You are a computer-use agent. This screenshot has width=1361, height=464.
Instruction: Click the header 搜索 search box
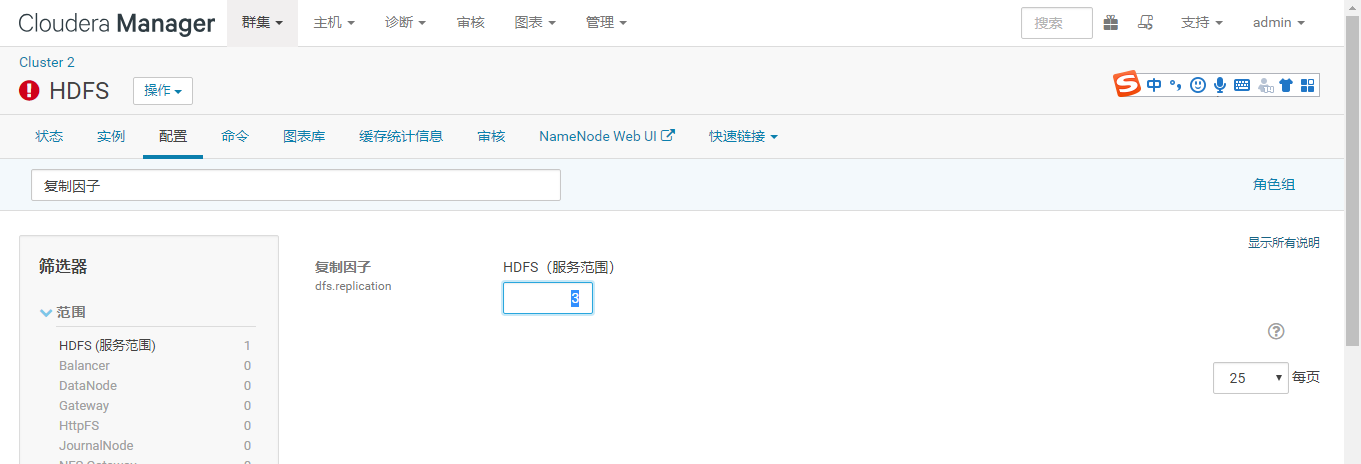tap(1057, 23)
